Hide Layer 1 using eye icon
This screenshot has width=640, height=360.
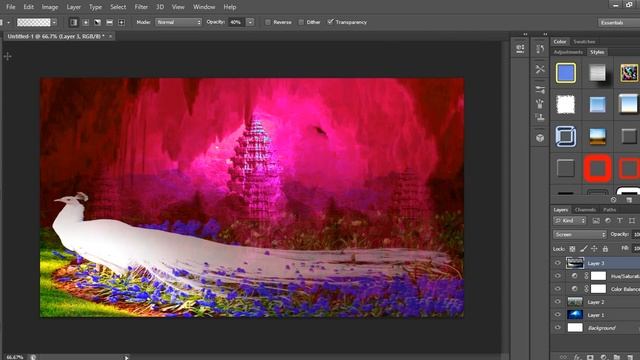click(x=558, y=315)
